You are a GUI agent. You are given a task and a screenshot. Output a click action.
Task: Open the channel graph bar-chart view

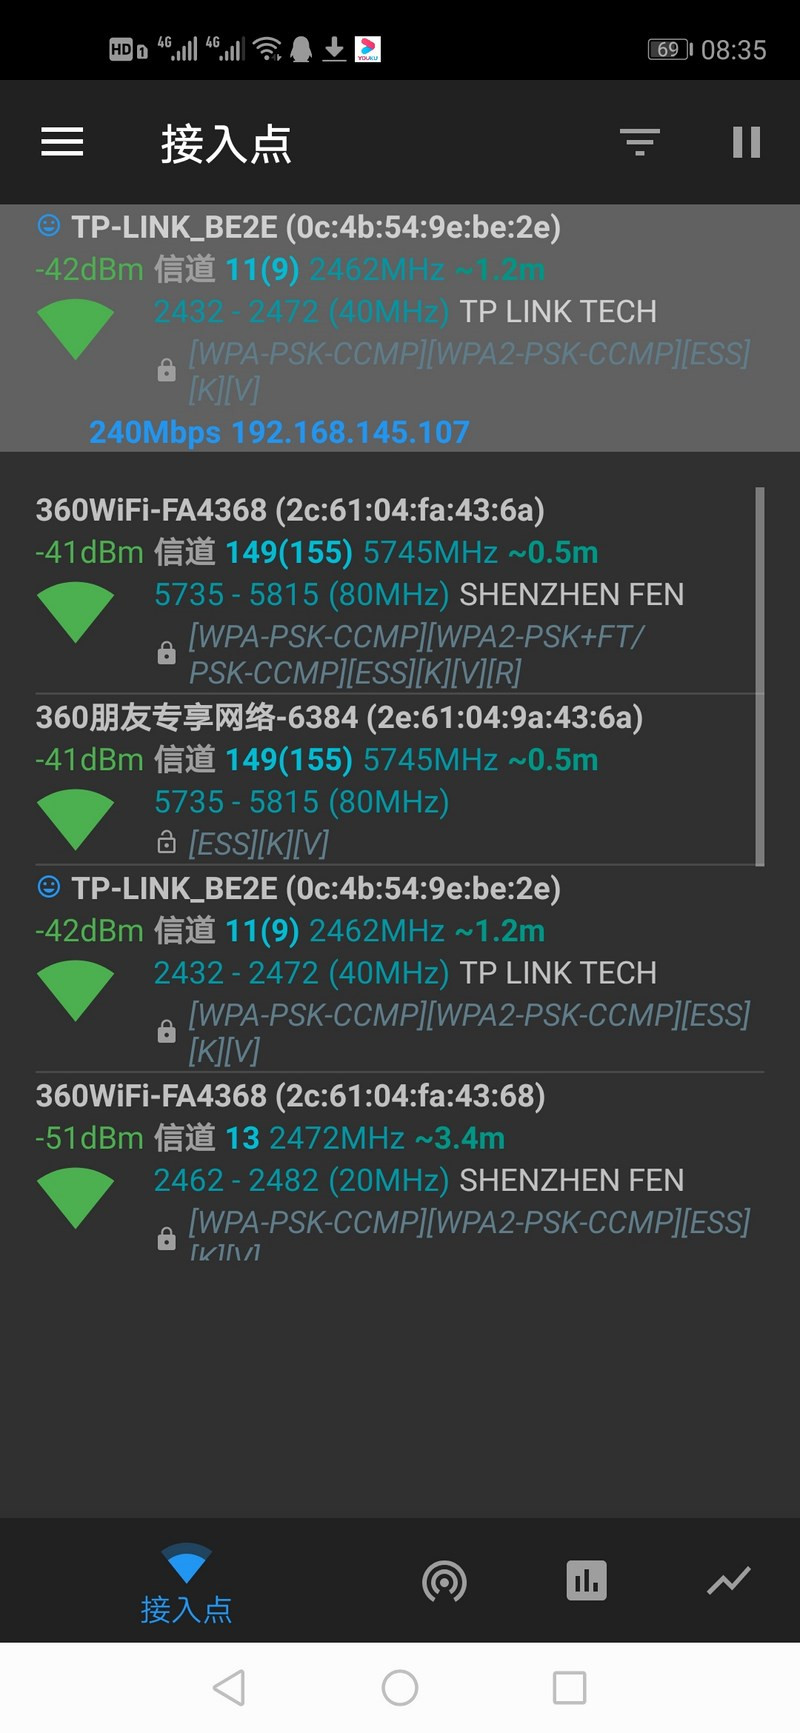(x=586, y=1580)
